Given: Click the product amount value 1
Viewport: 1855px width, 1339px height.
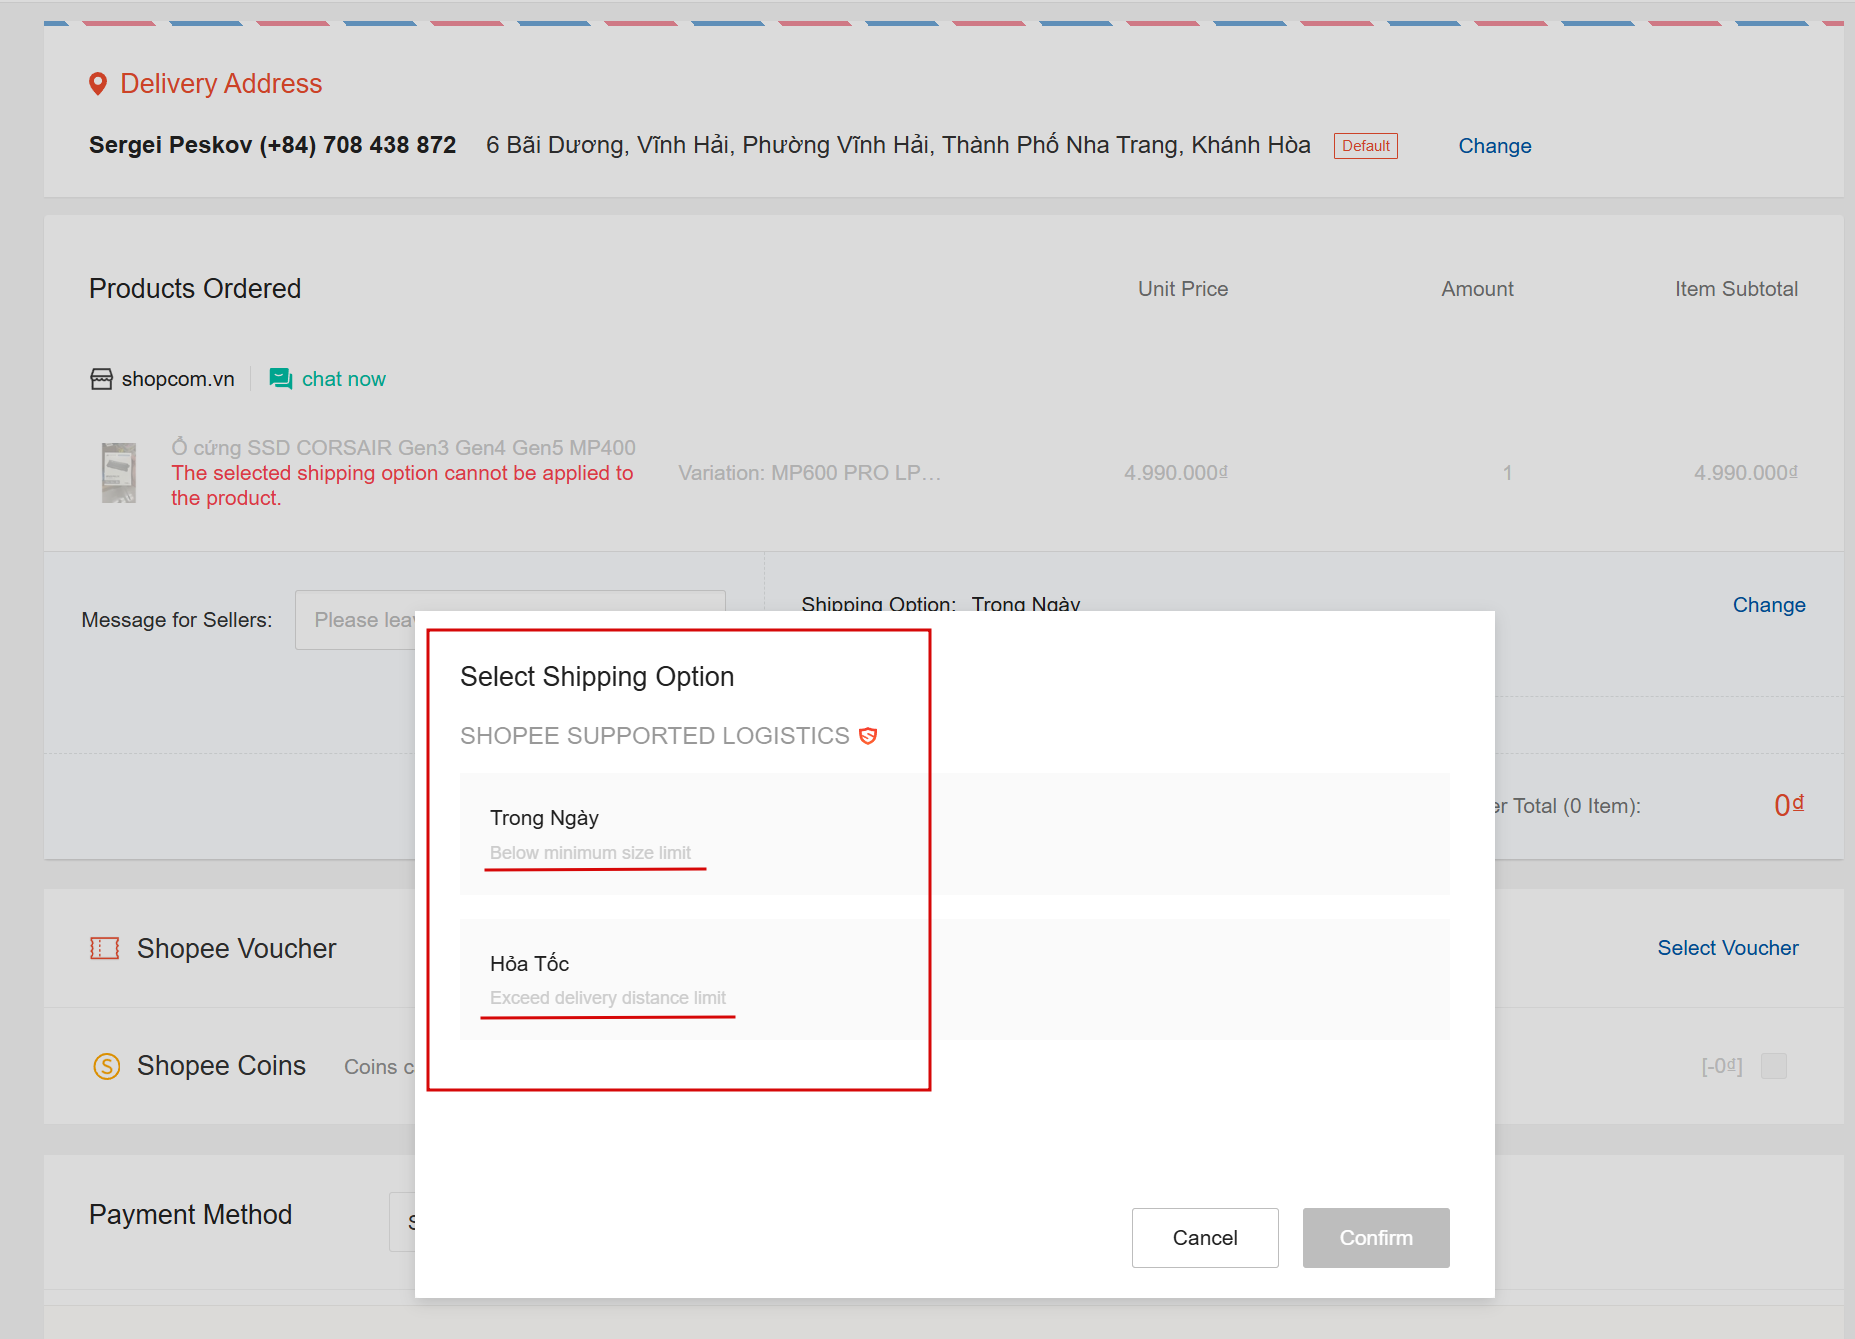Looking at the screenshot, I should coord(1507,473).
